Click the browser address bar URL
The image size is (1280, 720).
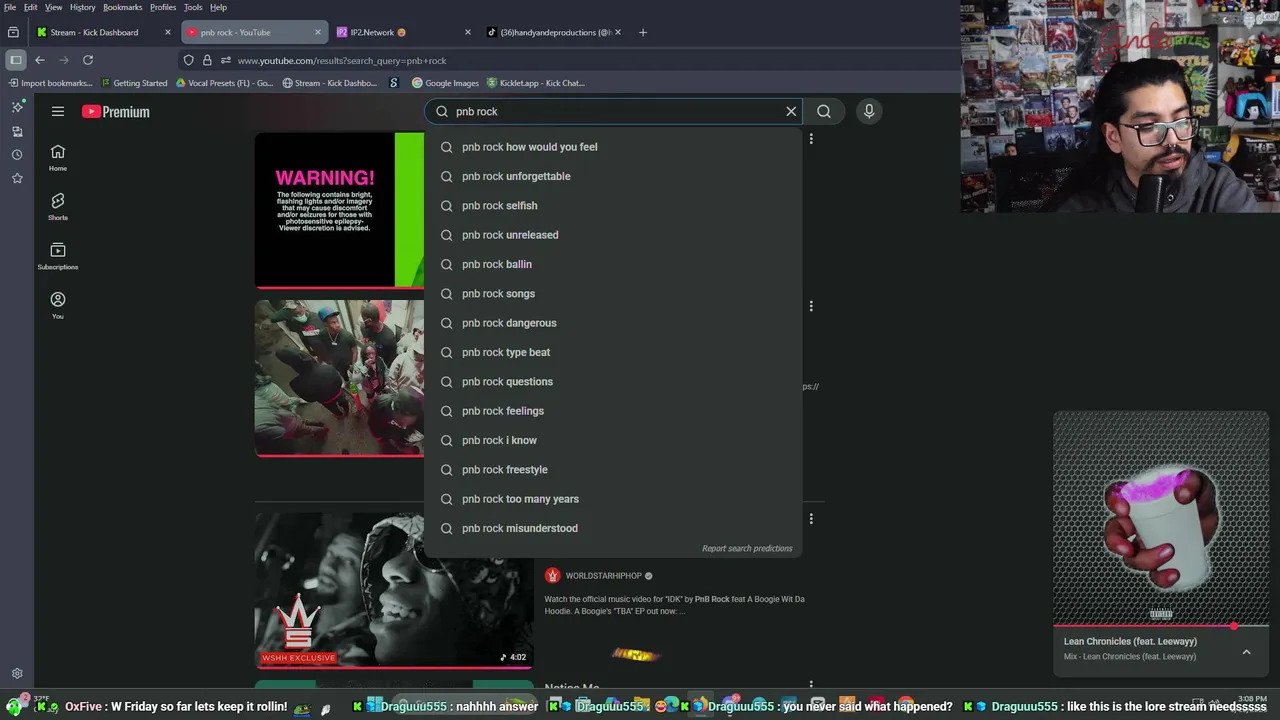tap(342, 60)
